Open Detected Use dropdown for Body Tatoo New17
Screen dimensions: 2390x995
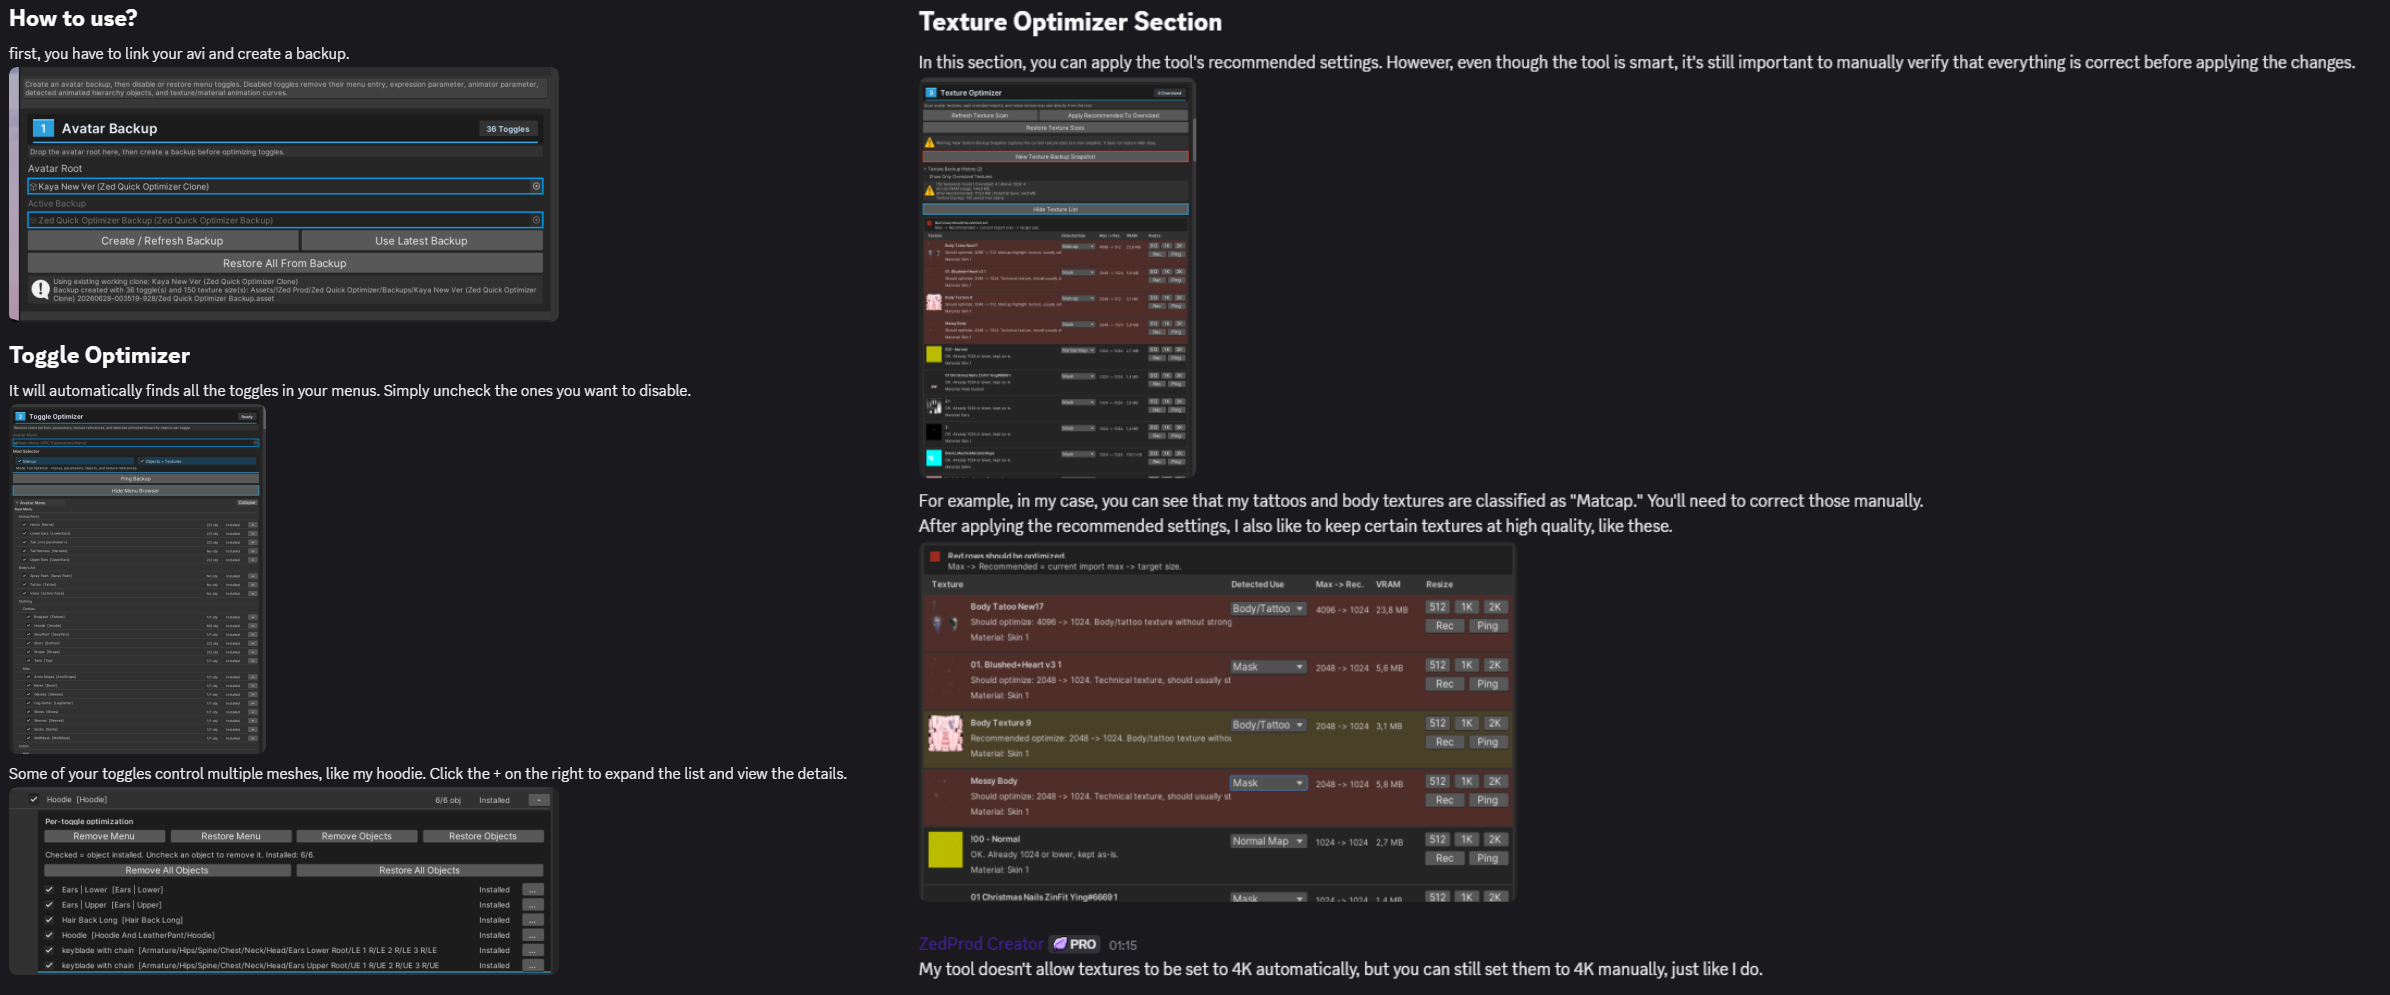pos(1268,609)
